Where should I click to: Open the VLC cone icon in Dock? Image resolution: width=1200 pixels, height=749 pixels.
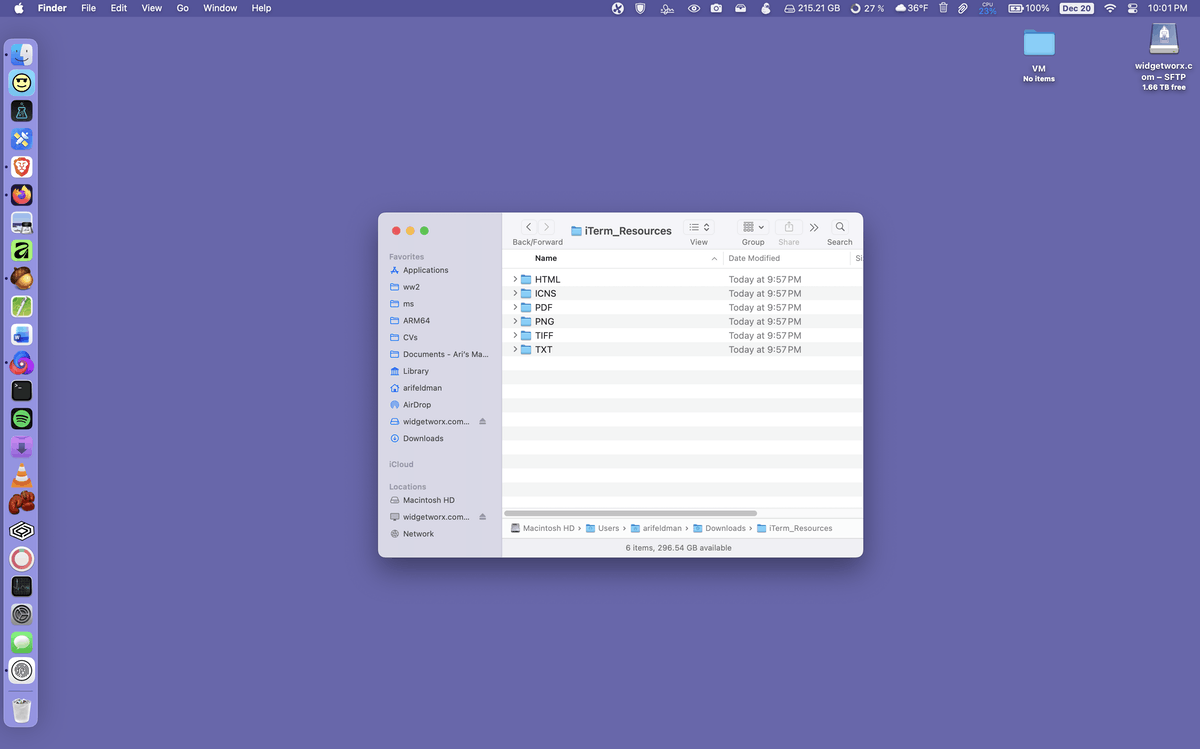(22, 475)
